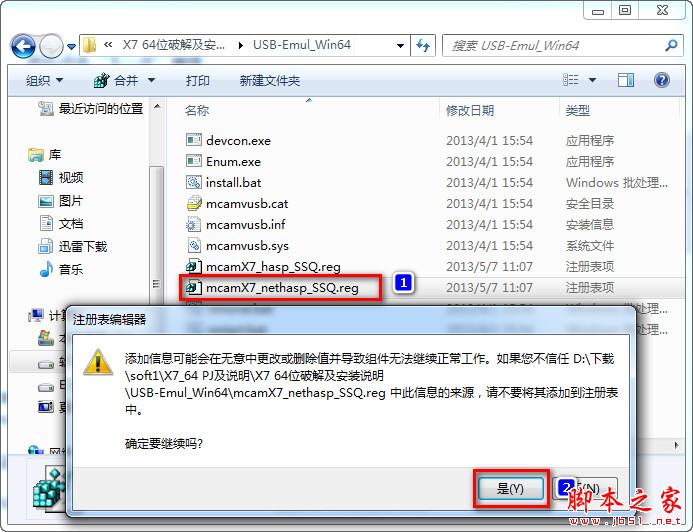Click the 注册表项 type of mcamX7_hasp_SSQ.reg
The image size is (693, 532).
point(590,266)
